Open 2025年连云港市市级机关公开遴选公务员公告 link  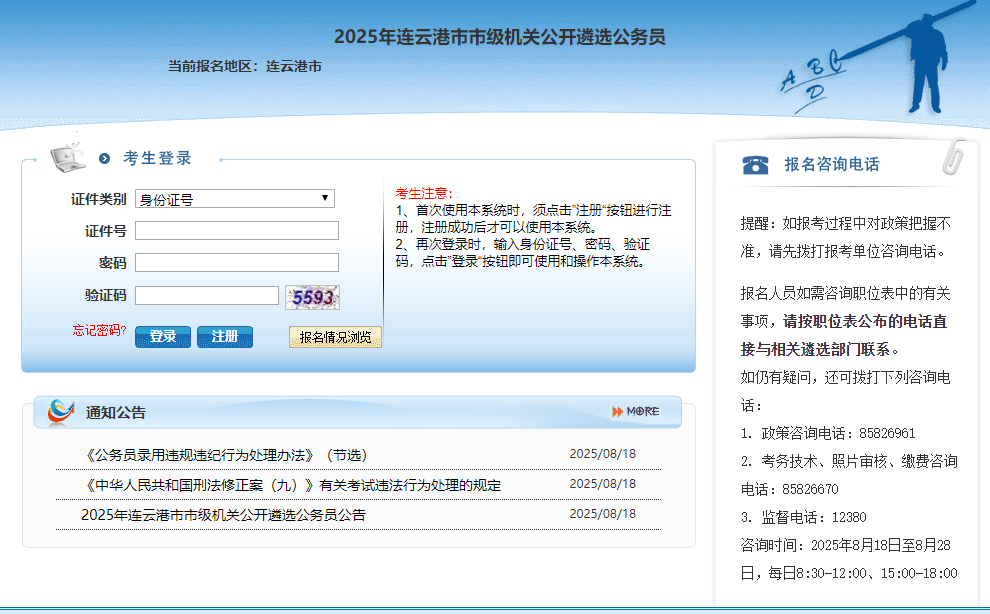pos(223,515)
